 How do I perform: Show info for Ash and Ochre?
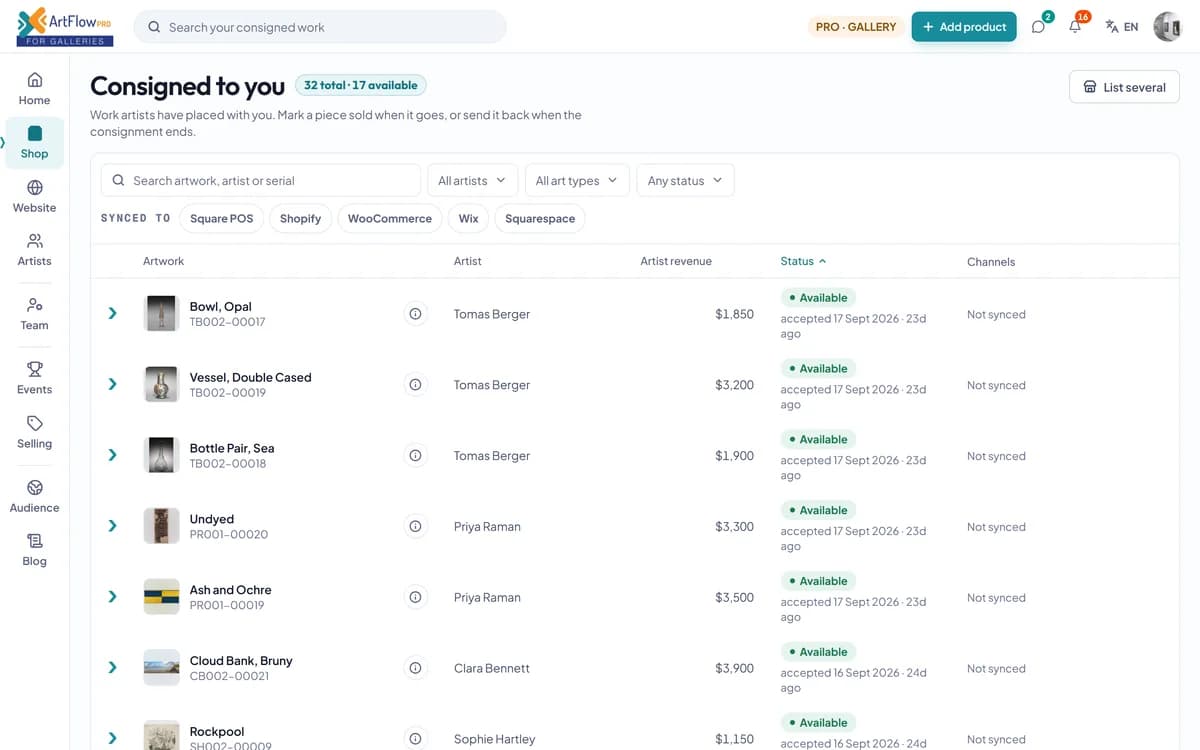[x=415, y=598]
